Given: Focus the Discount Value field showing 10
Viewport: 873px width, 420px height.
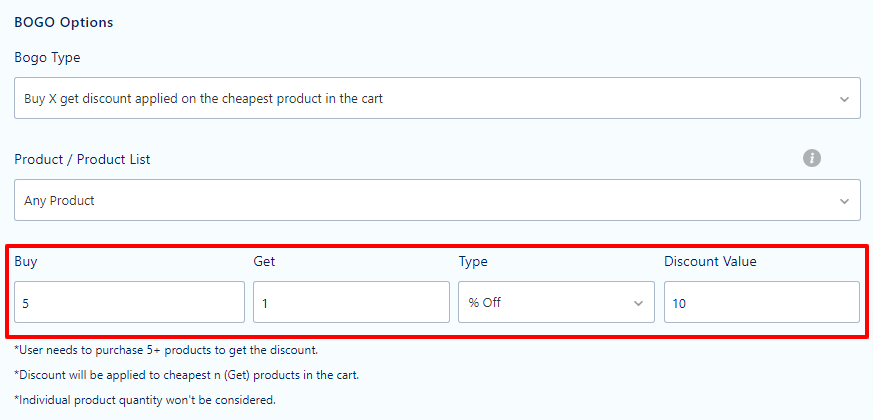Looking at the screenshot, I should (x=762, y=302).
